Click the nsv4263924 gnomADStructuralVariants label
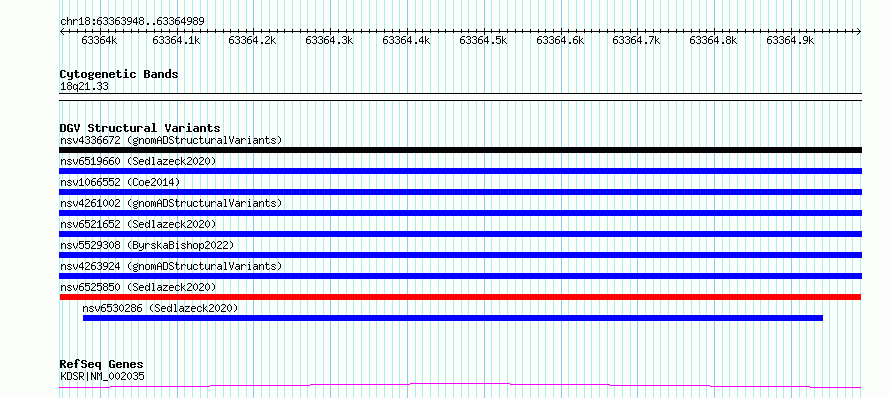 tap(171, 266)
